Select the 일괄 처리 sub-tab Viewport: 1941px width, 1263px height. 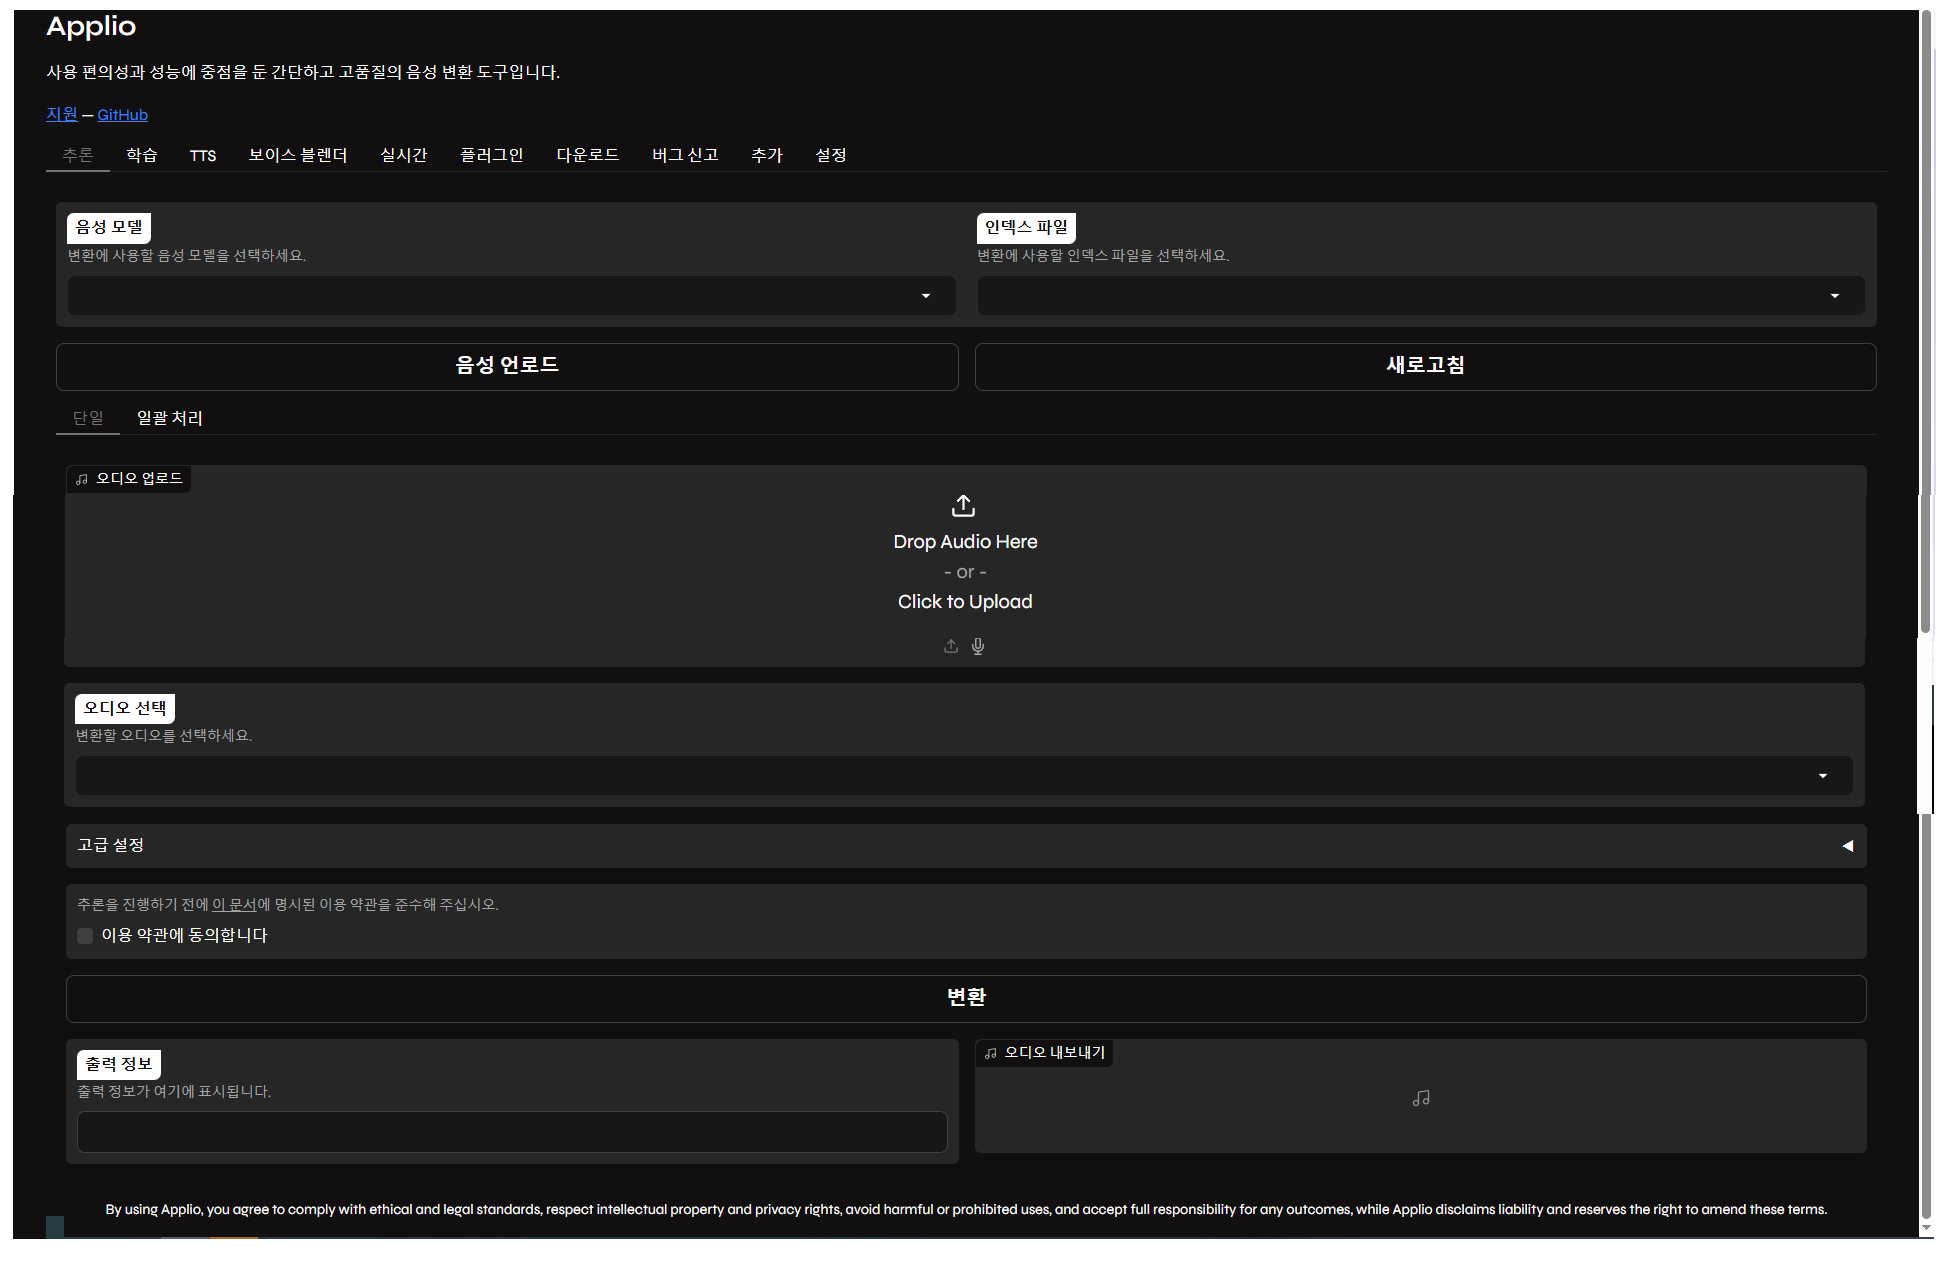click(170, 418)
